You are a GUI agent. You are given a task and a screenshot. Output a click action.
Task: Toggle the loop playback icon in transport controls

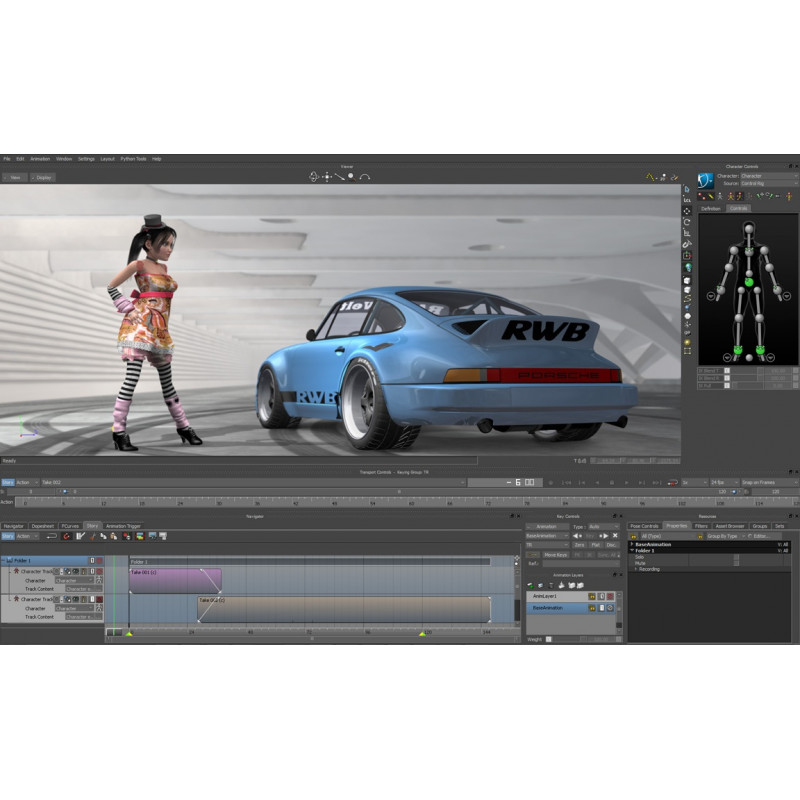click(x=672, y=482)
